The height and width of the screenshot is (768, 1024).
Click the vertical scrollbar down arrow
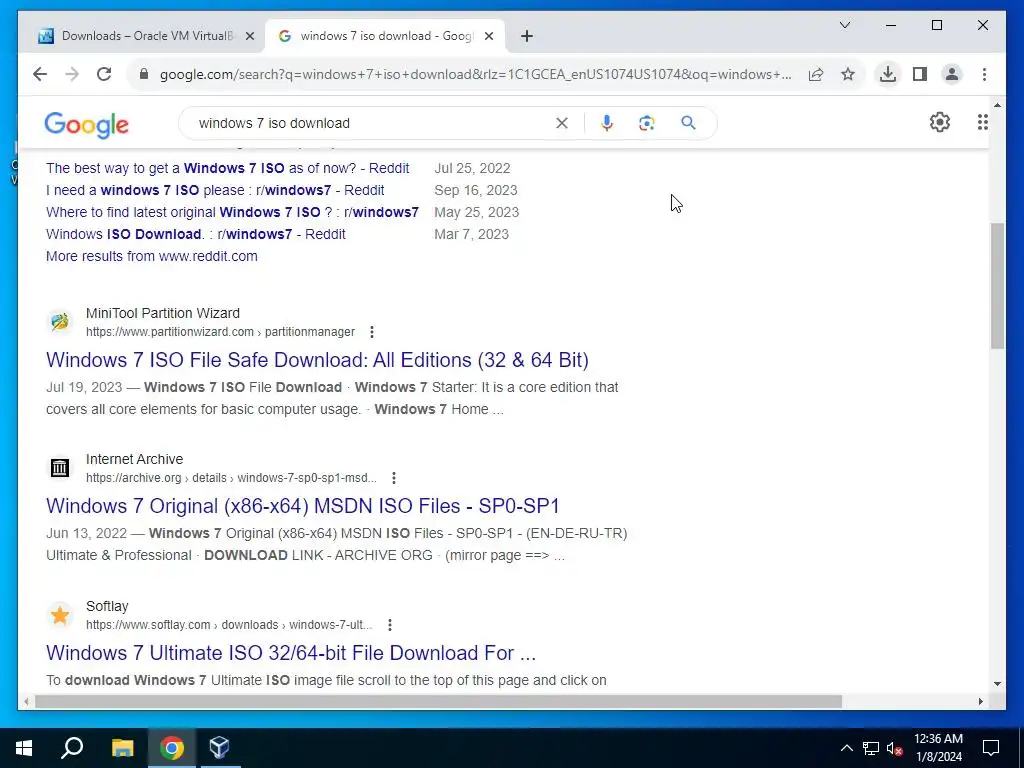pos(997,684)
